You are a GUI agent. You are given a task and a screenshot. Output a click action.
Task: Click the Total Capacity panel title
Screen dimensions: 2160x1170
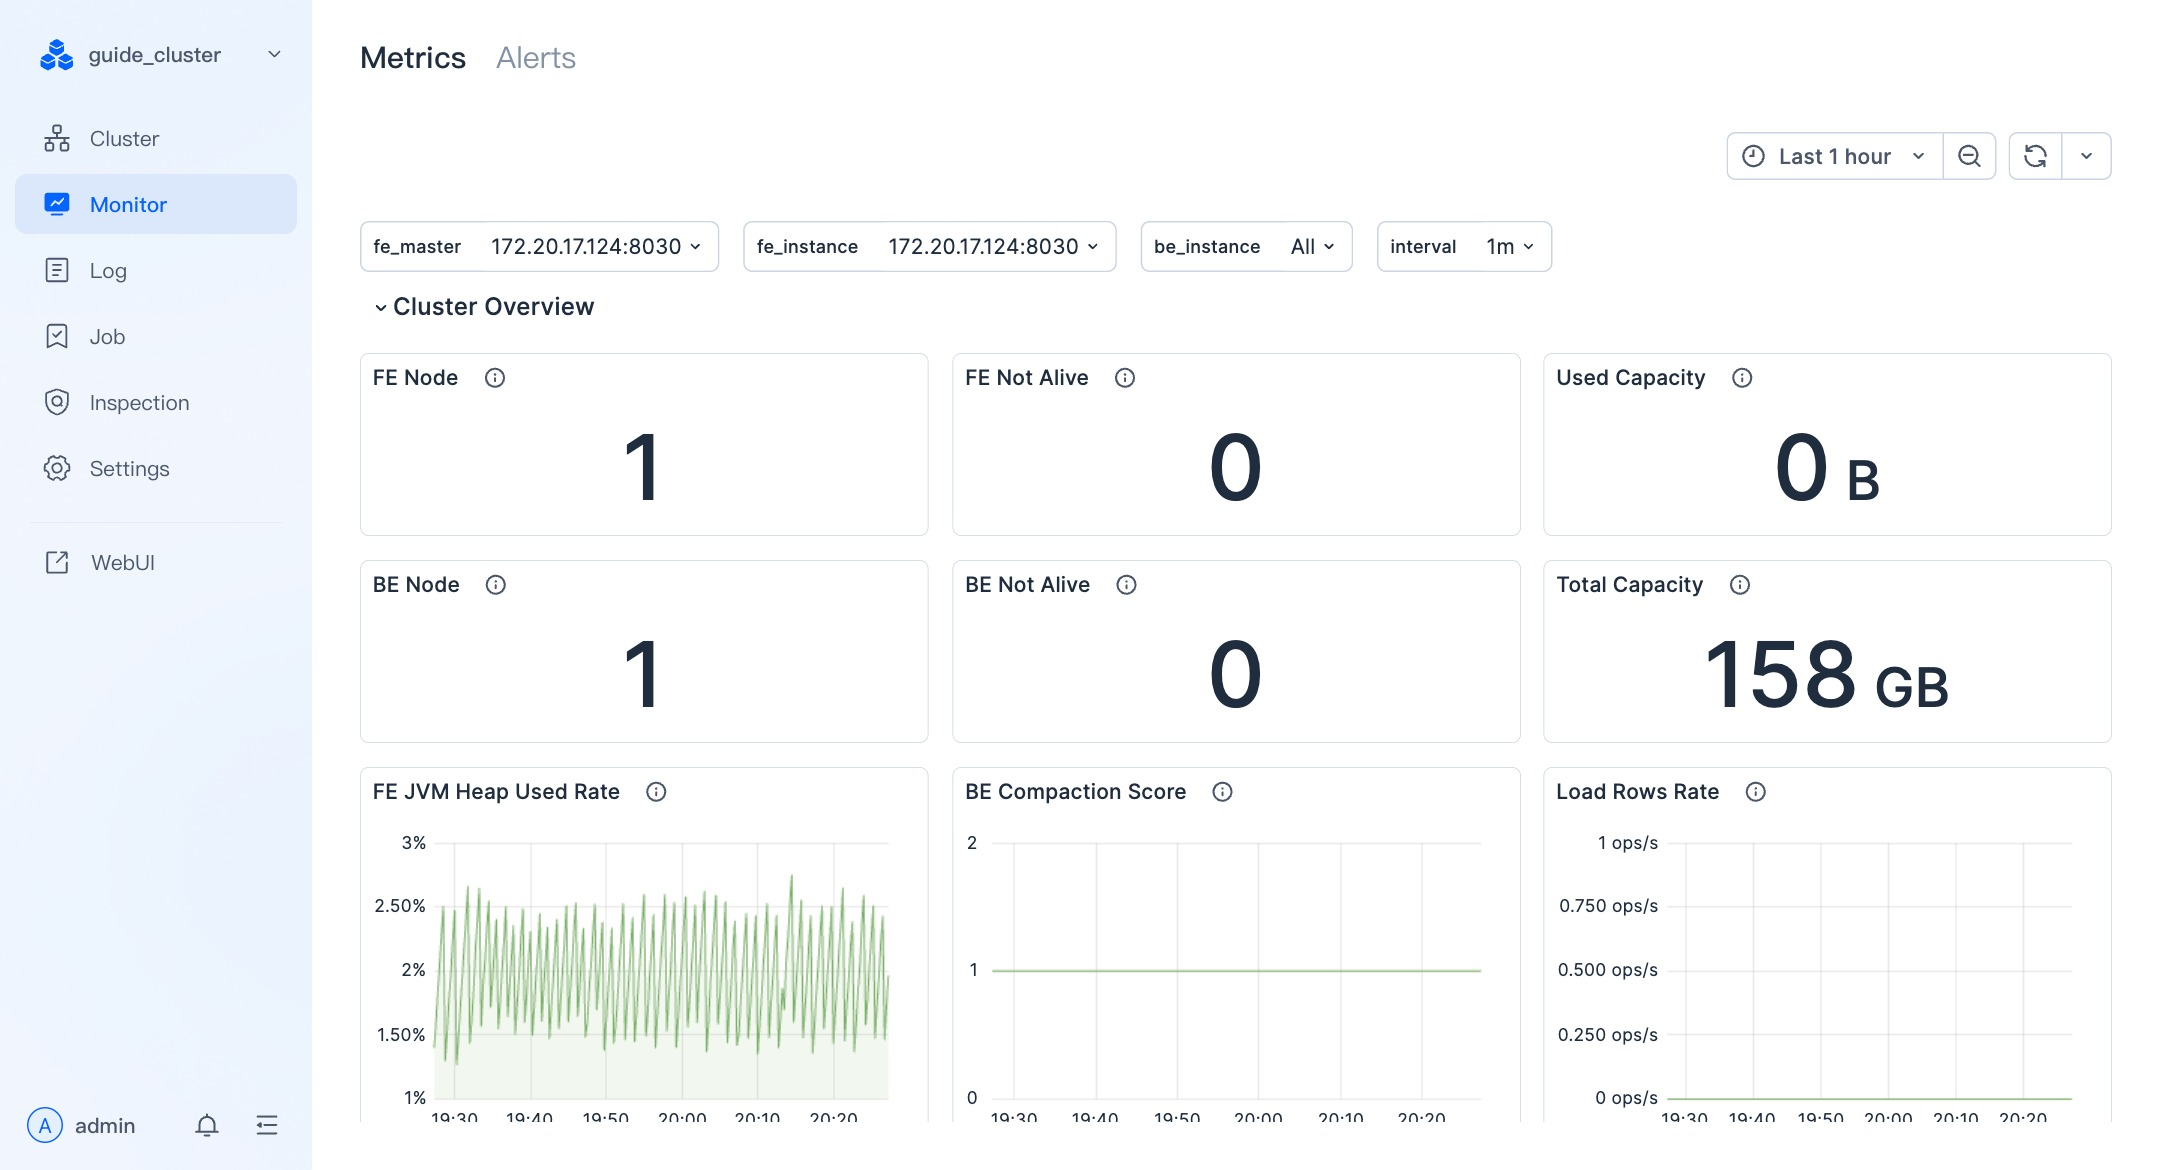click(x=1630, y=585)
